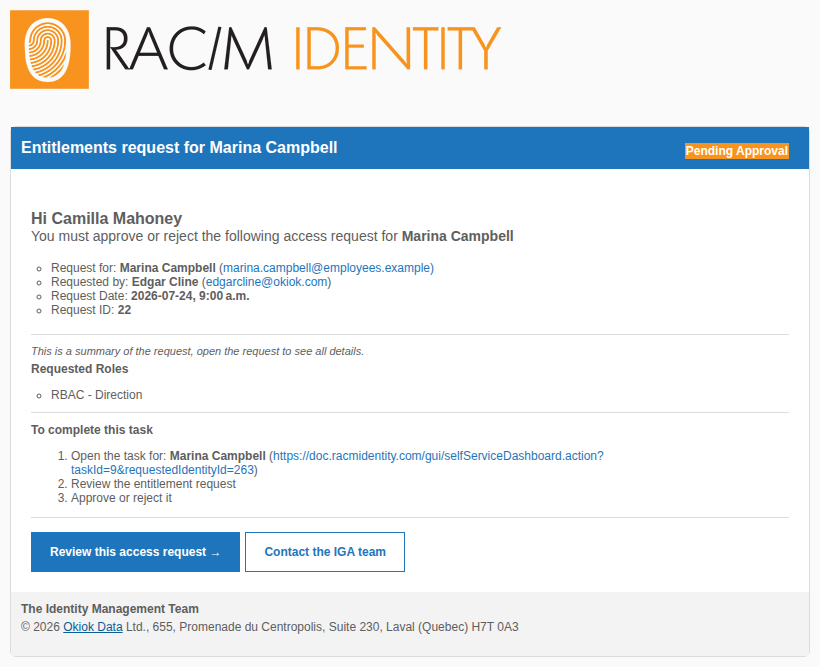Open the Okiok Data footer link
Viewport: 820px width, 667px height.
[93, 627]
